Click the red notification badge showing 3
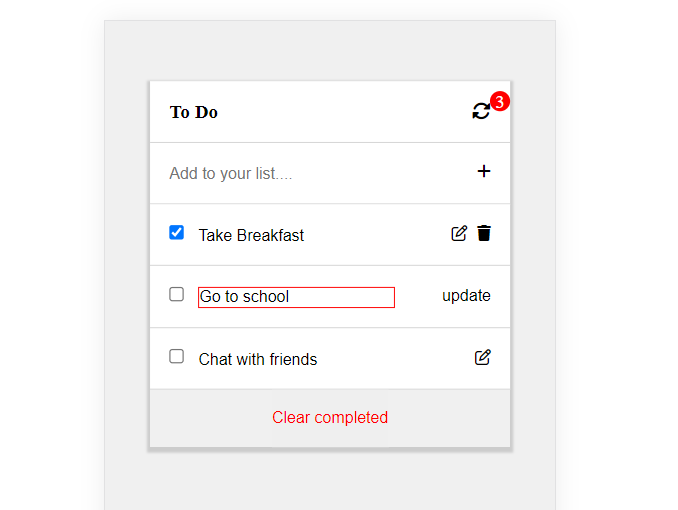This screenshot has width=678, height=510. pos(500,101)
